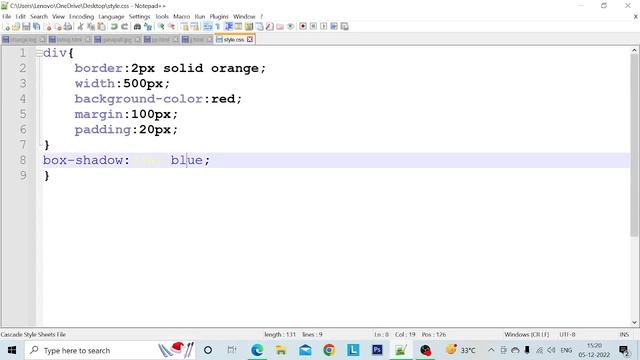Click the macro Playback icon
640x360 pixels.
(324, 27)
